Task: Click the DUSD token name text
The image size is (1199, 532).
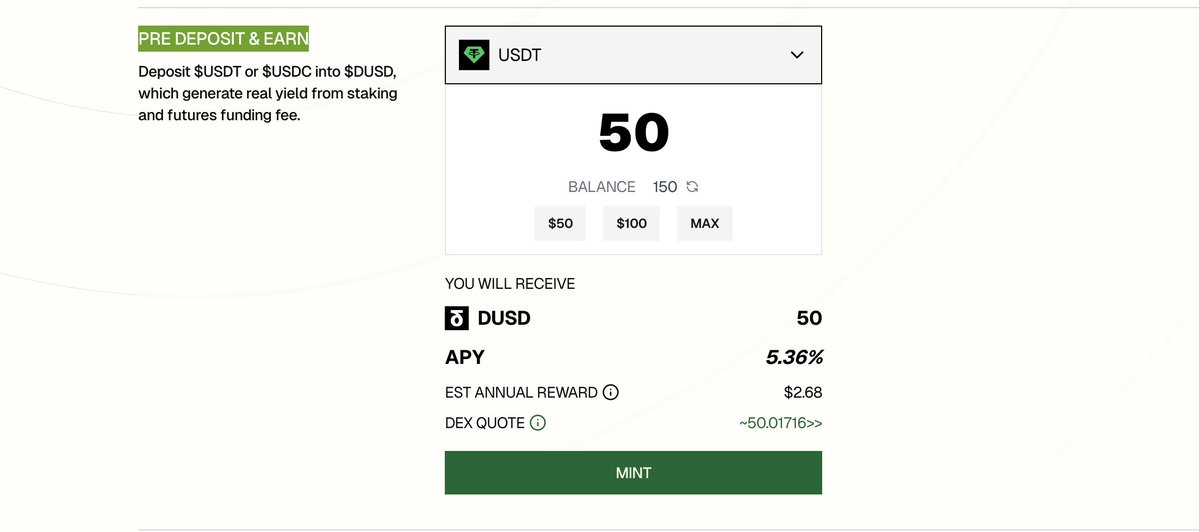Action: click(504, 318)
